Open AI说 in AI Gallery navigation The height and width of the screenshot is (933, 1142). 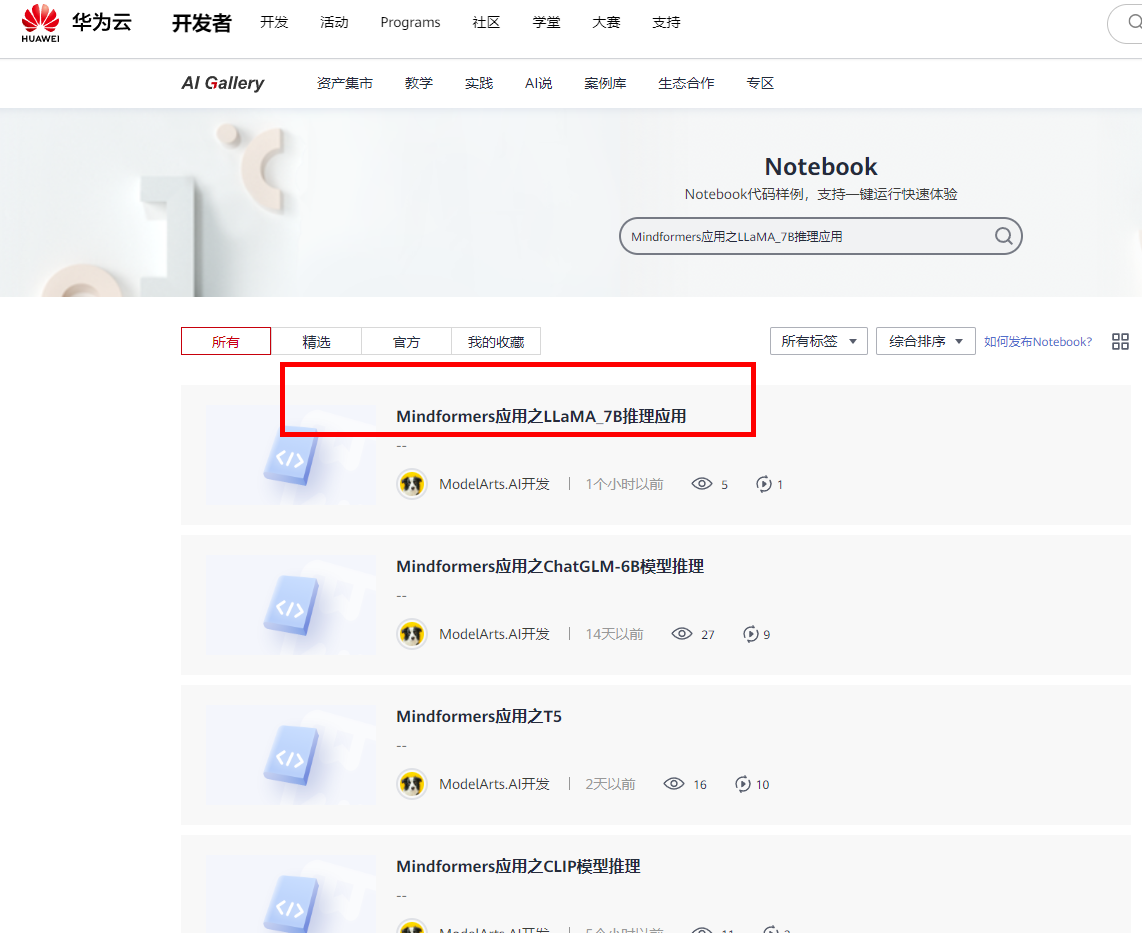[x=538, y=83]
